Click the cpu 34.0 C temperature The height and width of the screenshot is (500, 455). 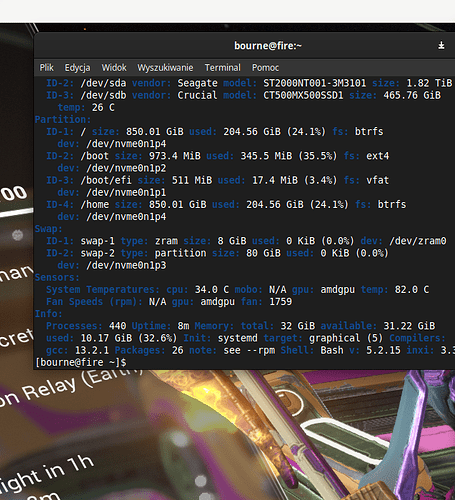(x=212, y=289)
